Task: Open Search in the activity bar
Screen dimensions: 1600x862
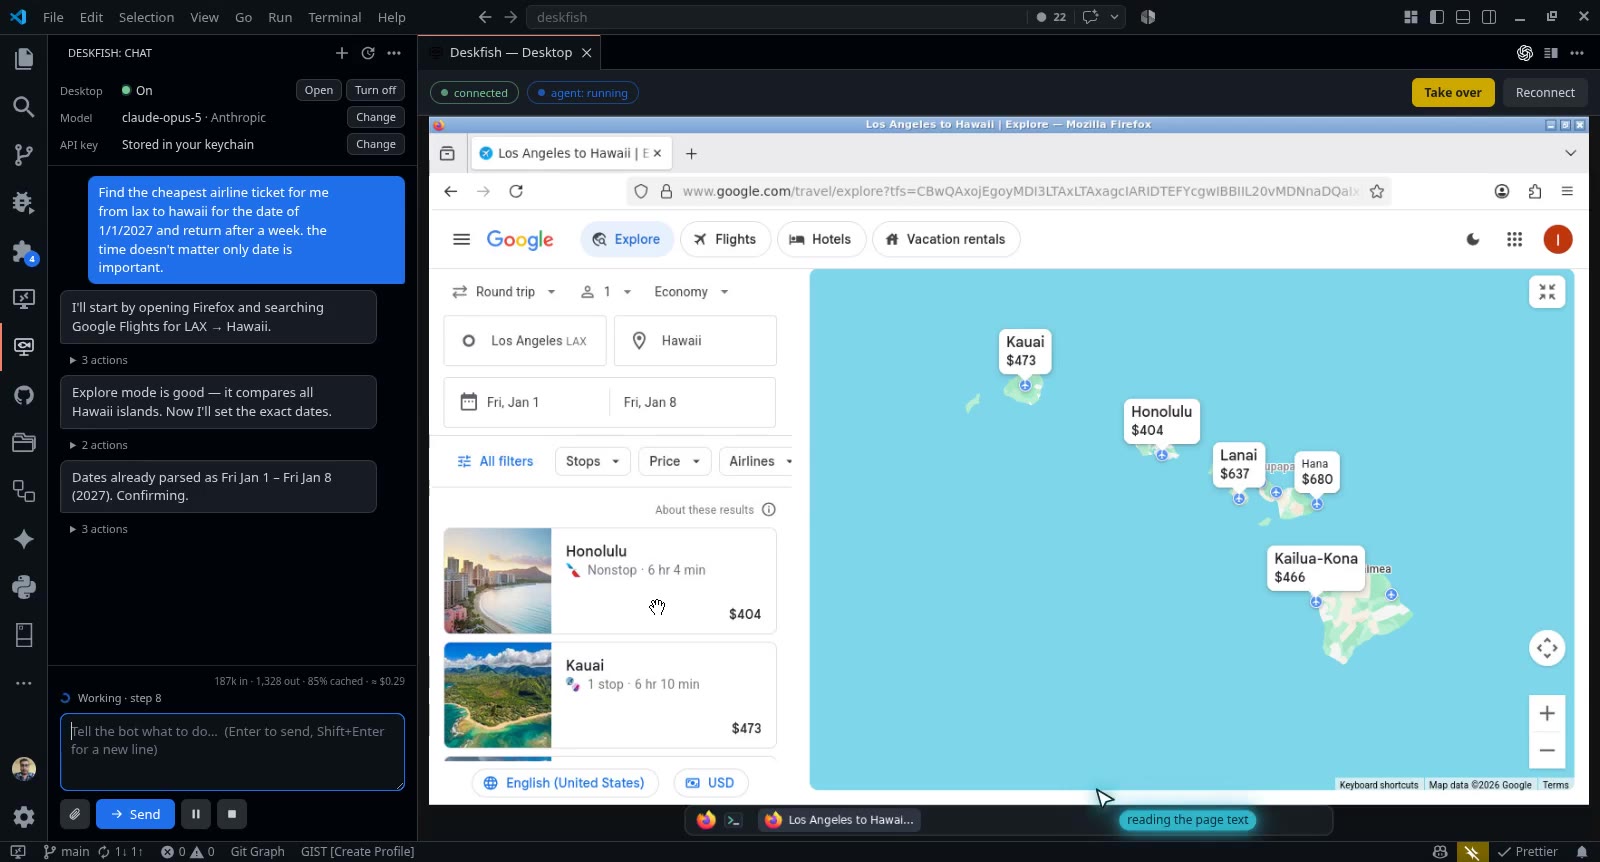Action: 24,107
